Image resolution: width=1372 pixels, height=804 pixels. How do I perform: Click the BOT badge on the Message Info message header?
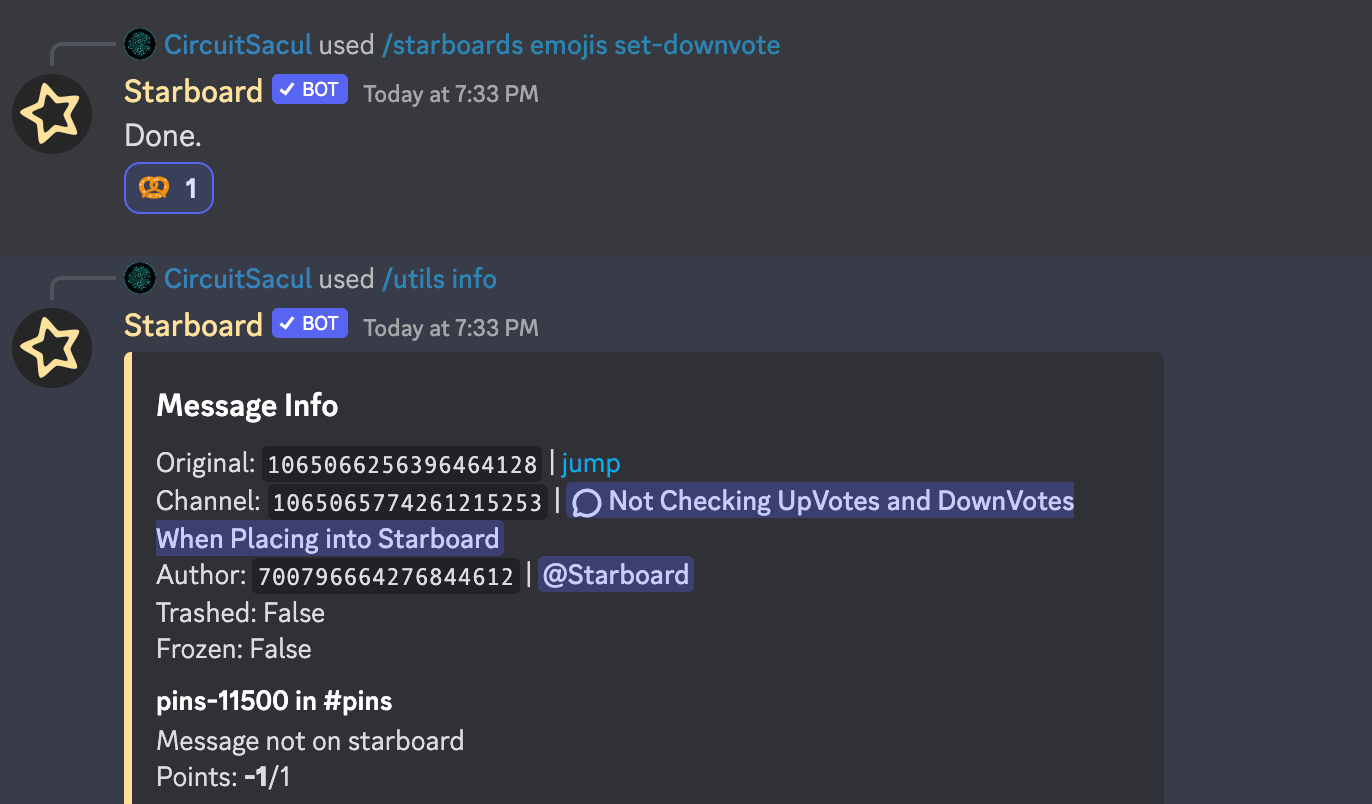(x=310, y=324)
